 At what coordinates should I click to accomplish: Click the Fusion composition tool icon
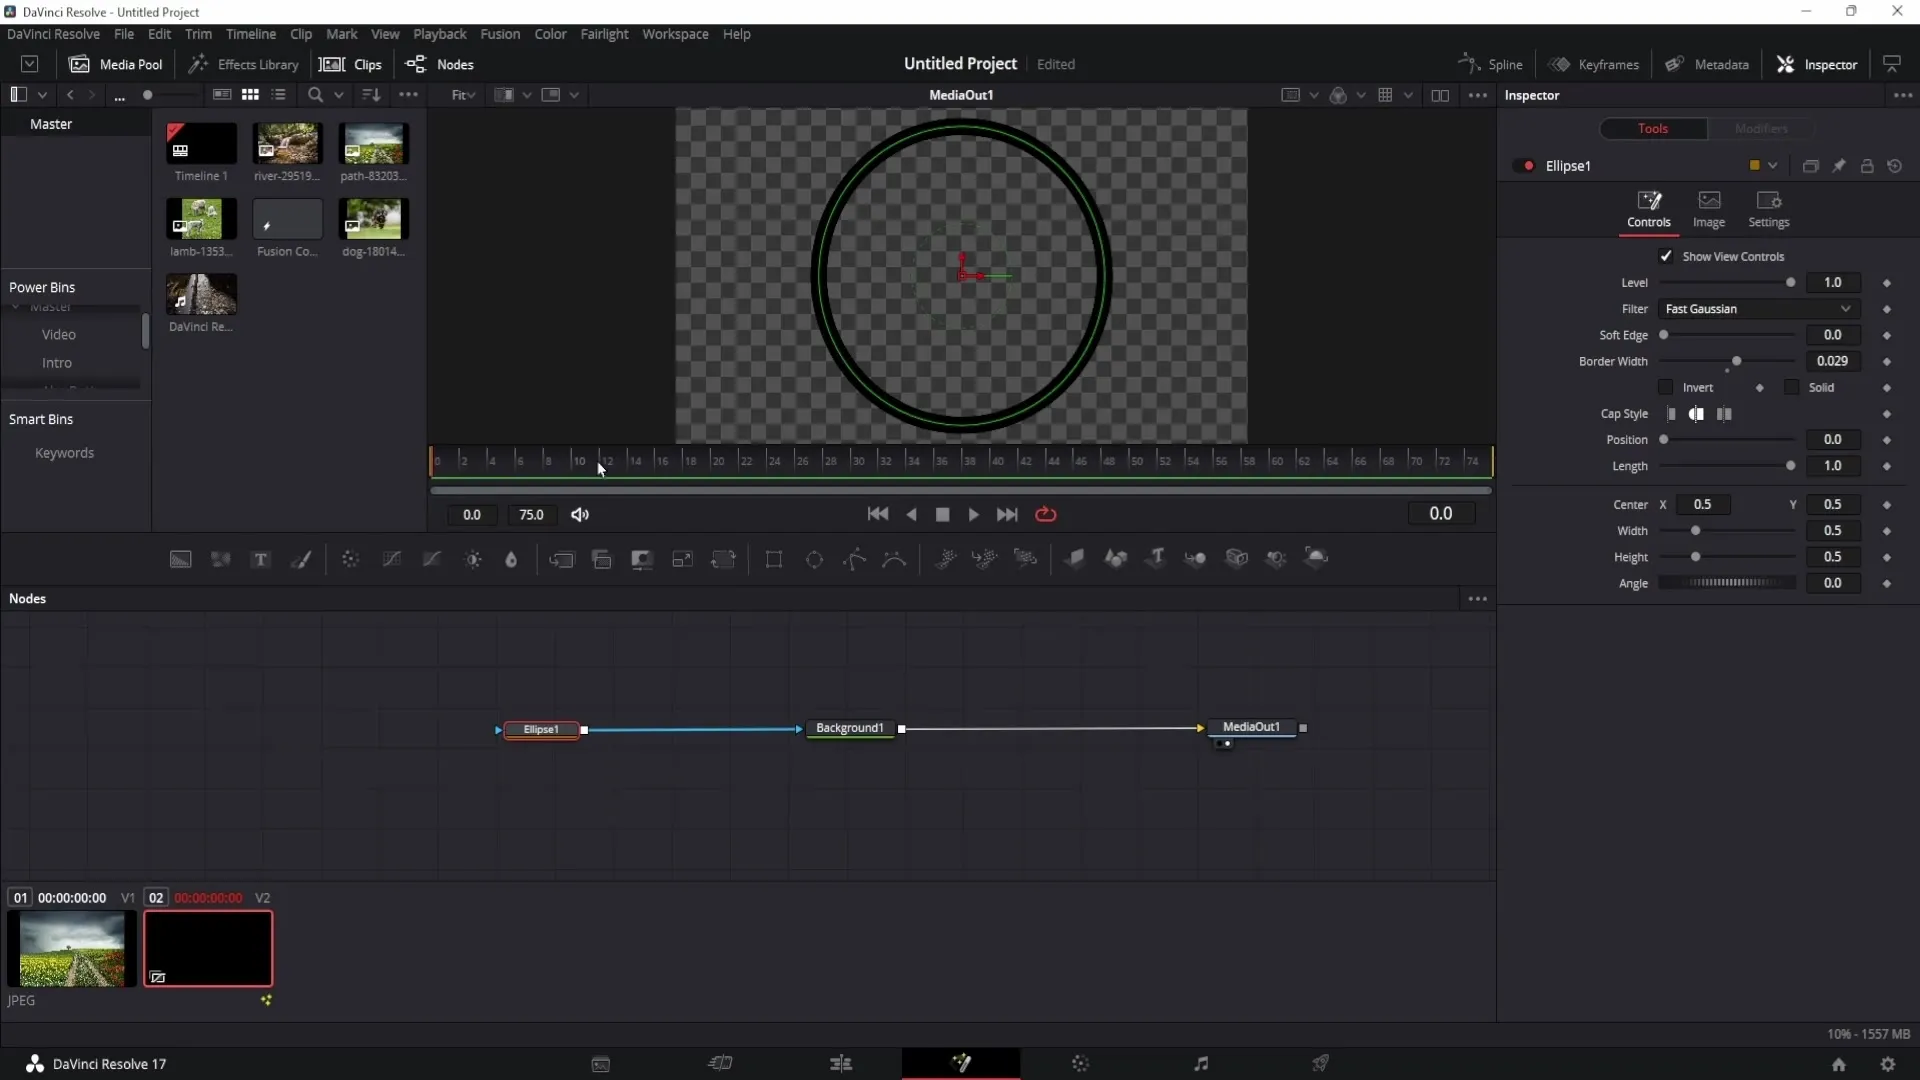point(287,220)
